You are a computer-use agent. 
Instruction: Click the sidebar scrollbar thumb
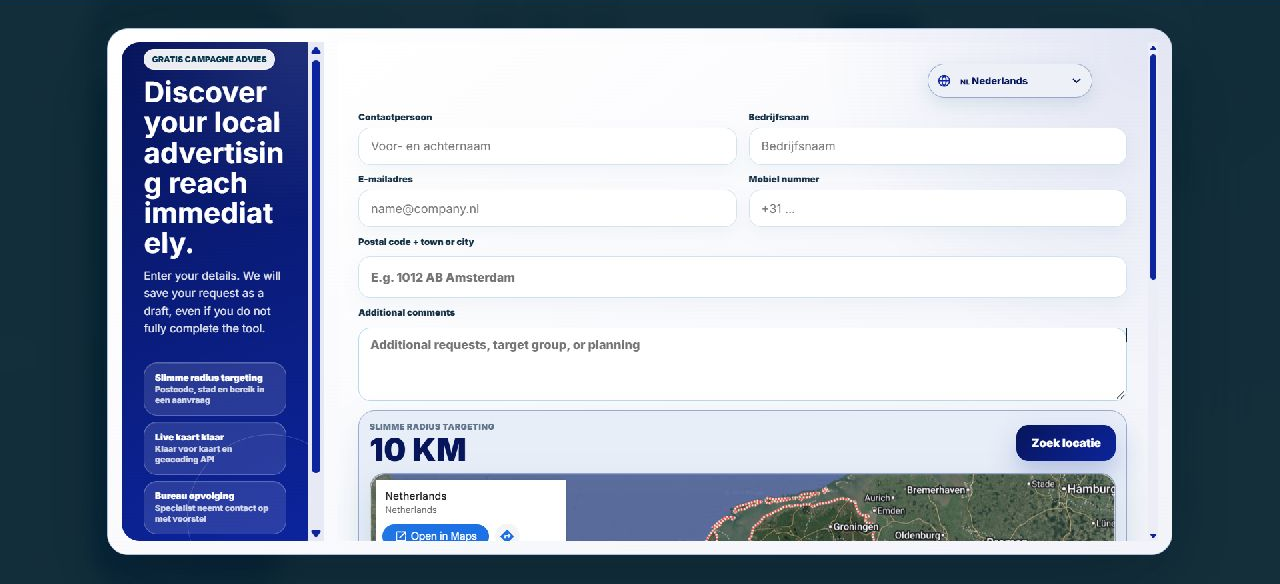pos(316,266)
